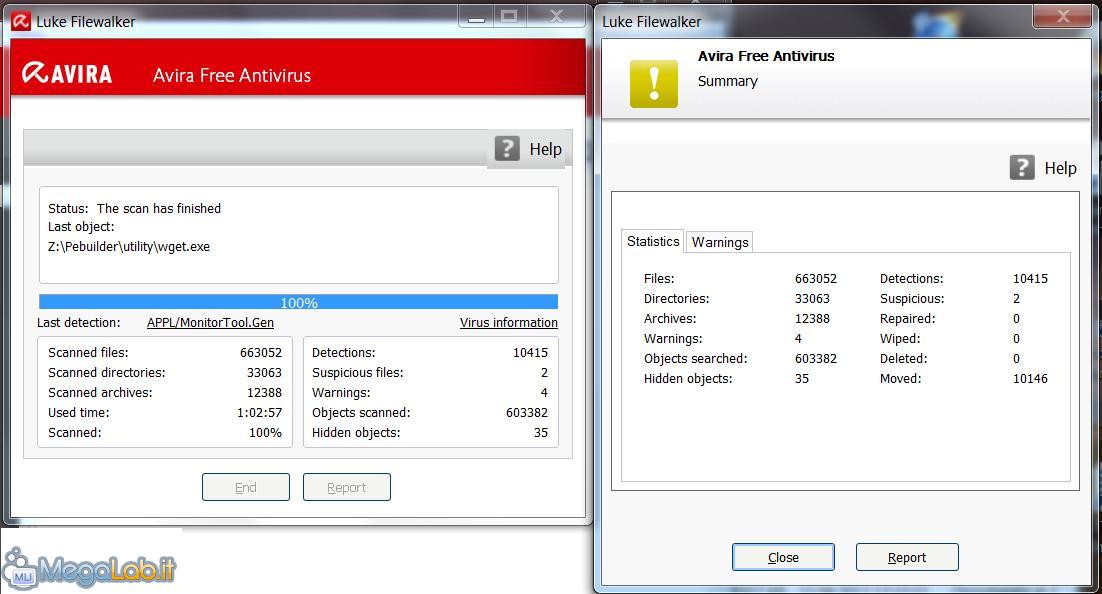Open Help in the scan window
Screen dimensions: 1102x594
point(545,149)
